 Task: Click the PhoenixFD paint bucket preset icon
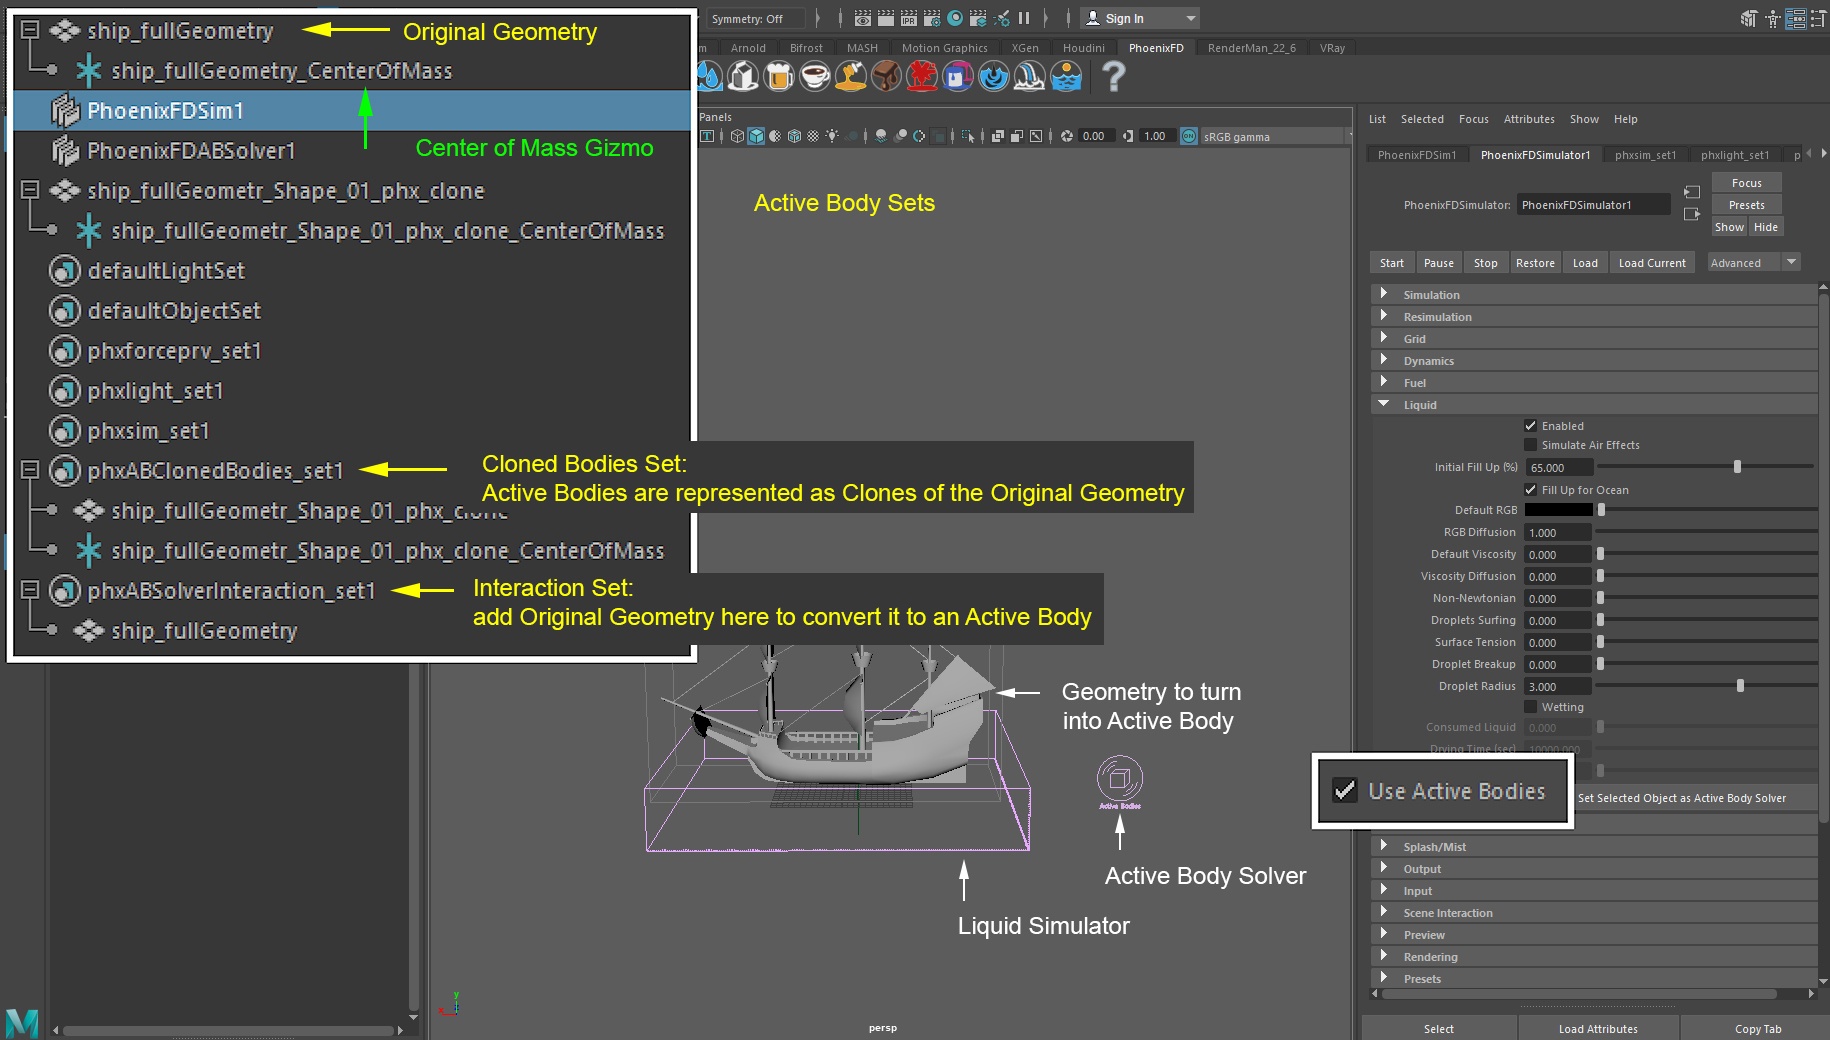(x=958, y=76)
